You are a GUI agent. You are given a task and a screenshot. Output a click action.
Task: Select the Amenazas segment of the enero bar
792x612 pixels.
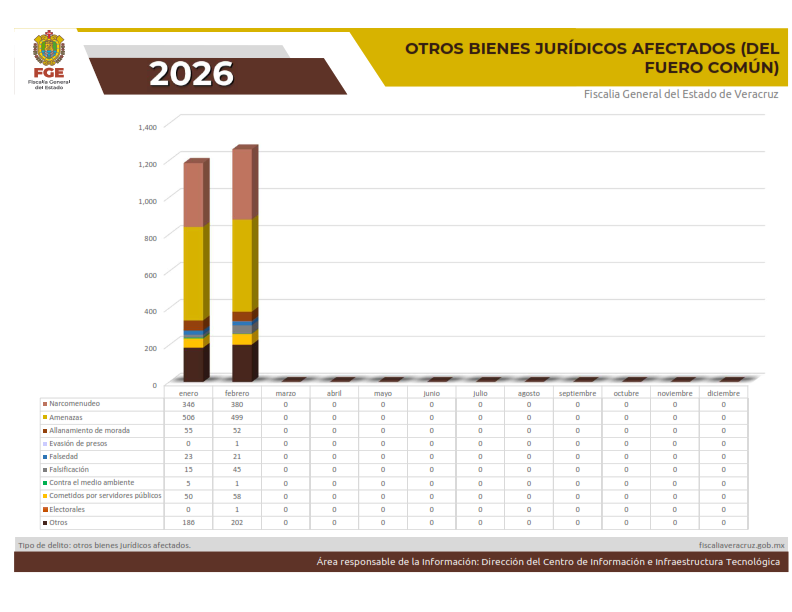(x=193, y=272)
